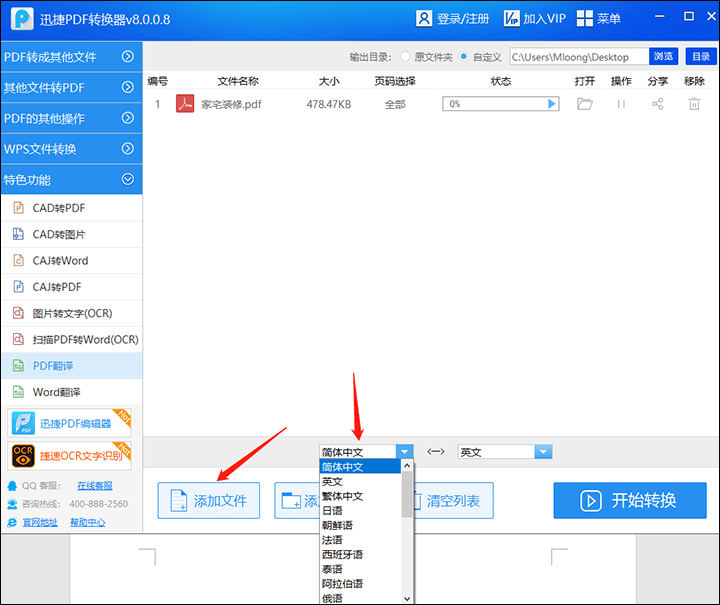
Task: Choose 简体中文 from language list
Action: pos(360,467)
